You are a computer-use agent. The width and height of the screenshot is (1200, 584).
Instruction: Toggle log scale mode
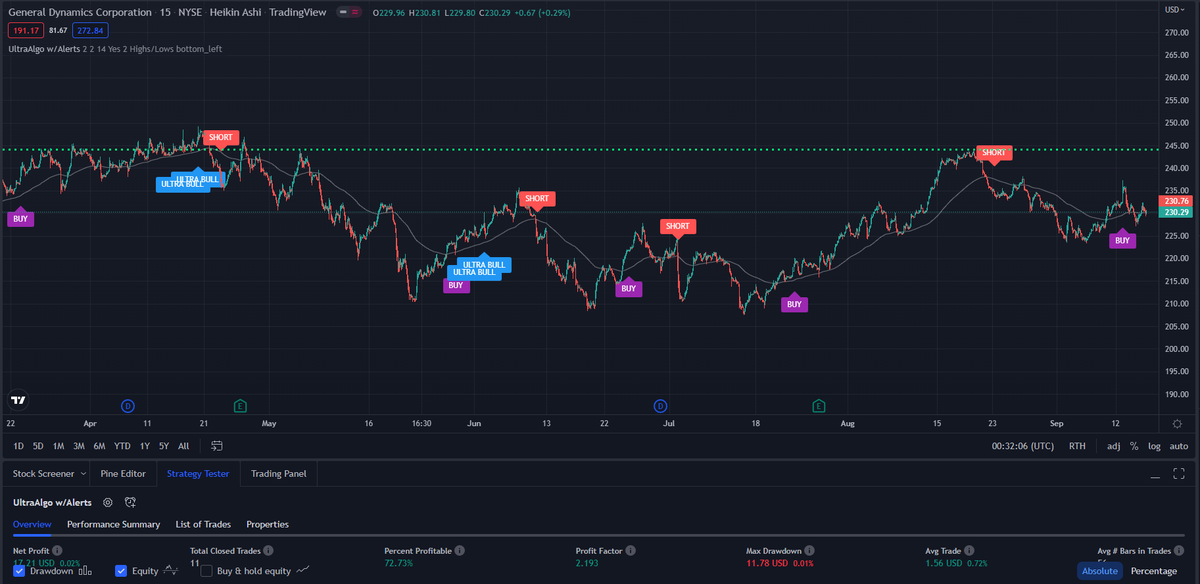1155,446
